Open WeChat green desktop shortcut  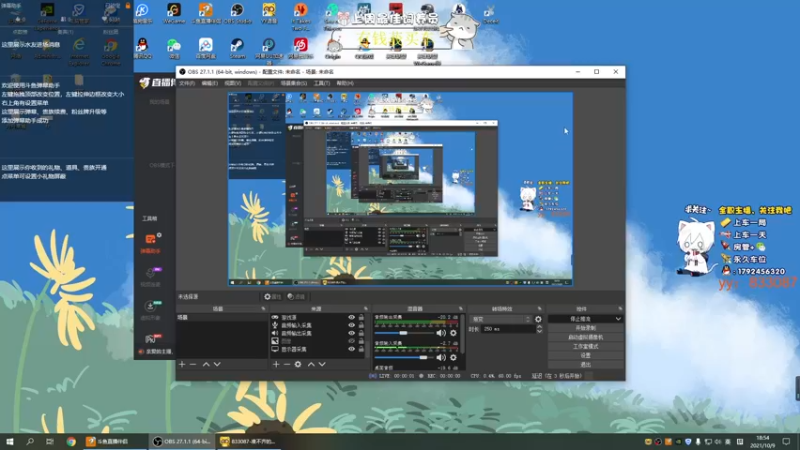coord(174,48)
